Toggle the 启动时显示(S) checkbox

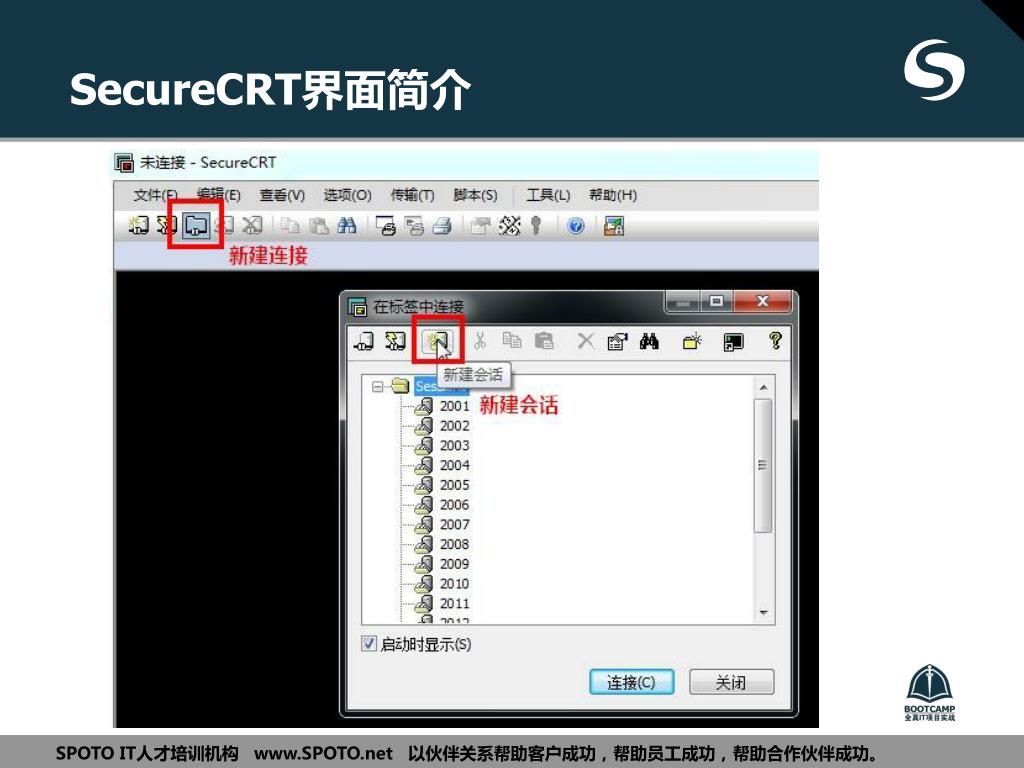369,644
